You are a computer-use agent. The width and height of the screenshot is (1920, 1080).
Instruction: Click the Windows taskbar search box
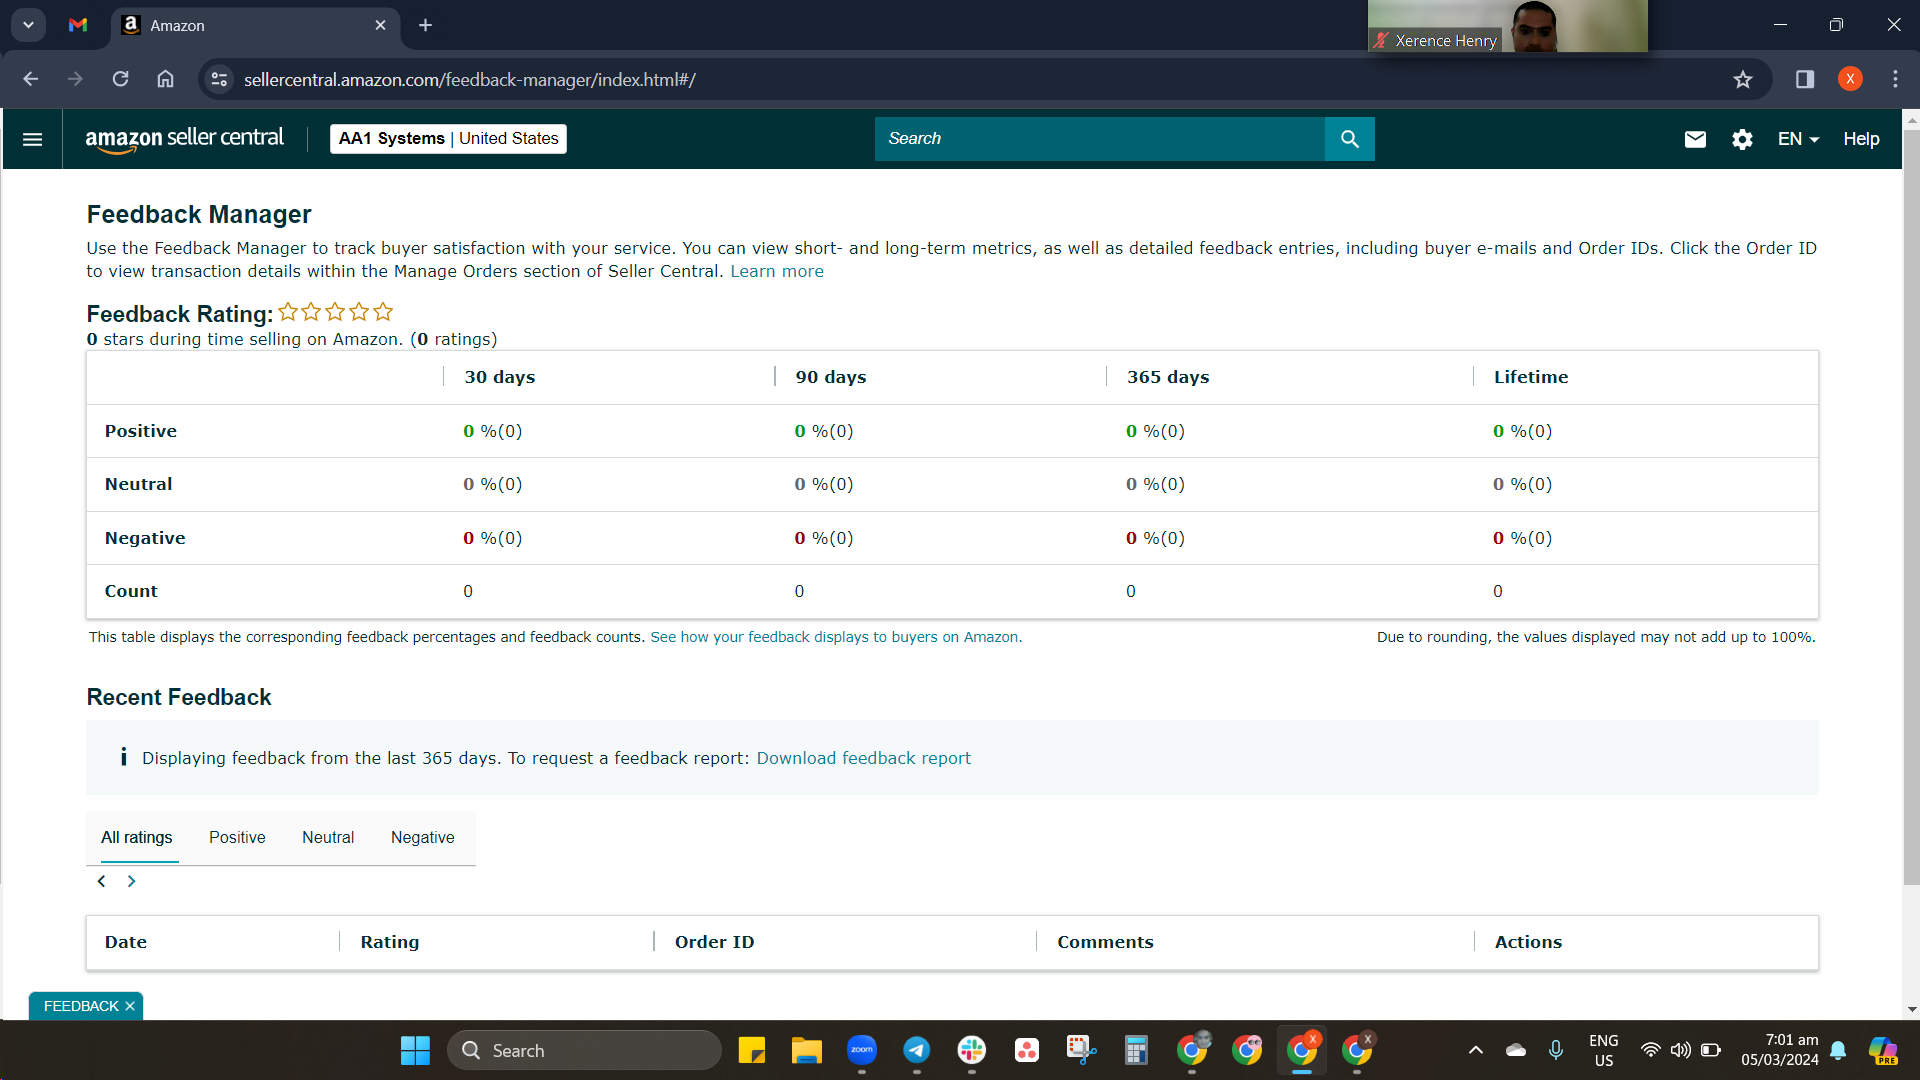tap(584, 1050)
